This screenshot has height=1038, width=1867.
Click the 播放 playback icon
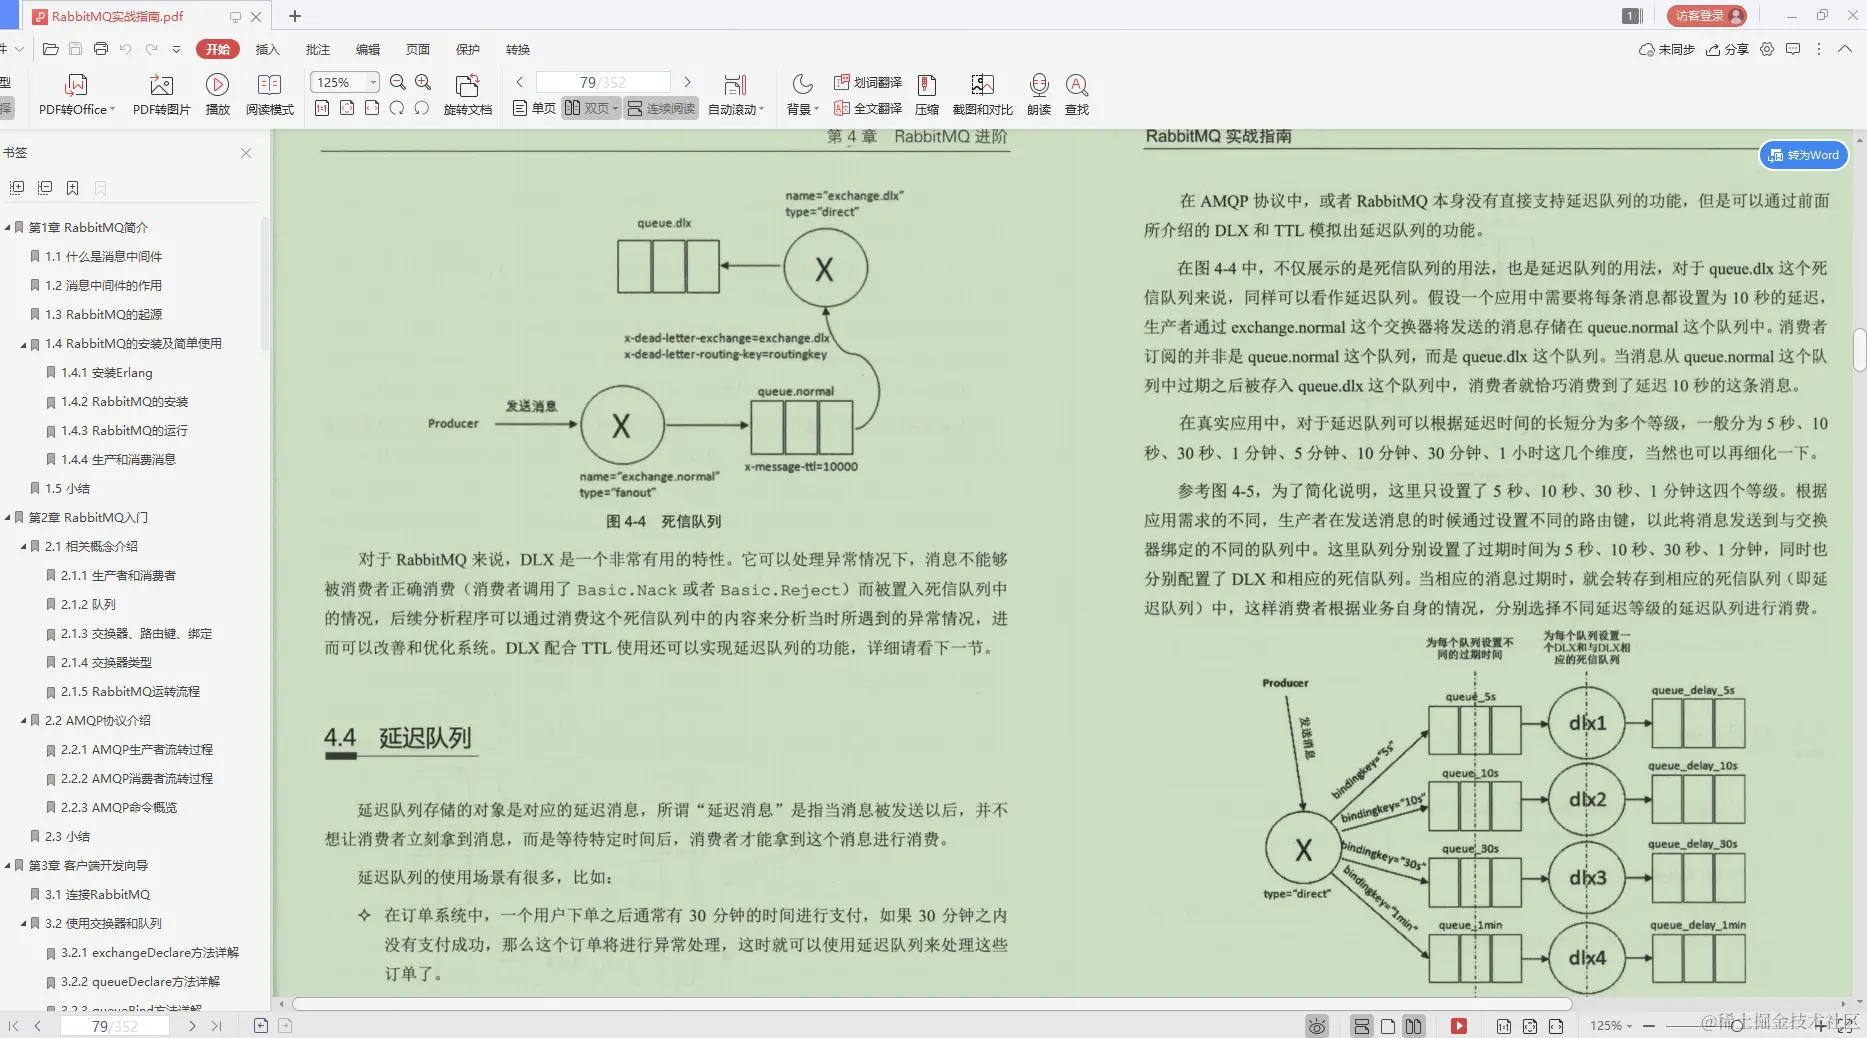point(217,93)
